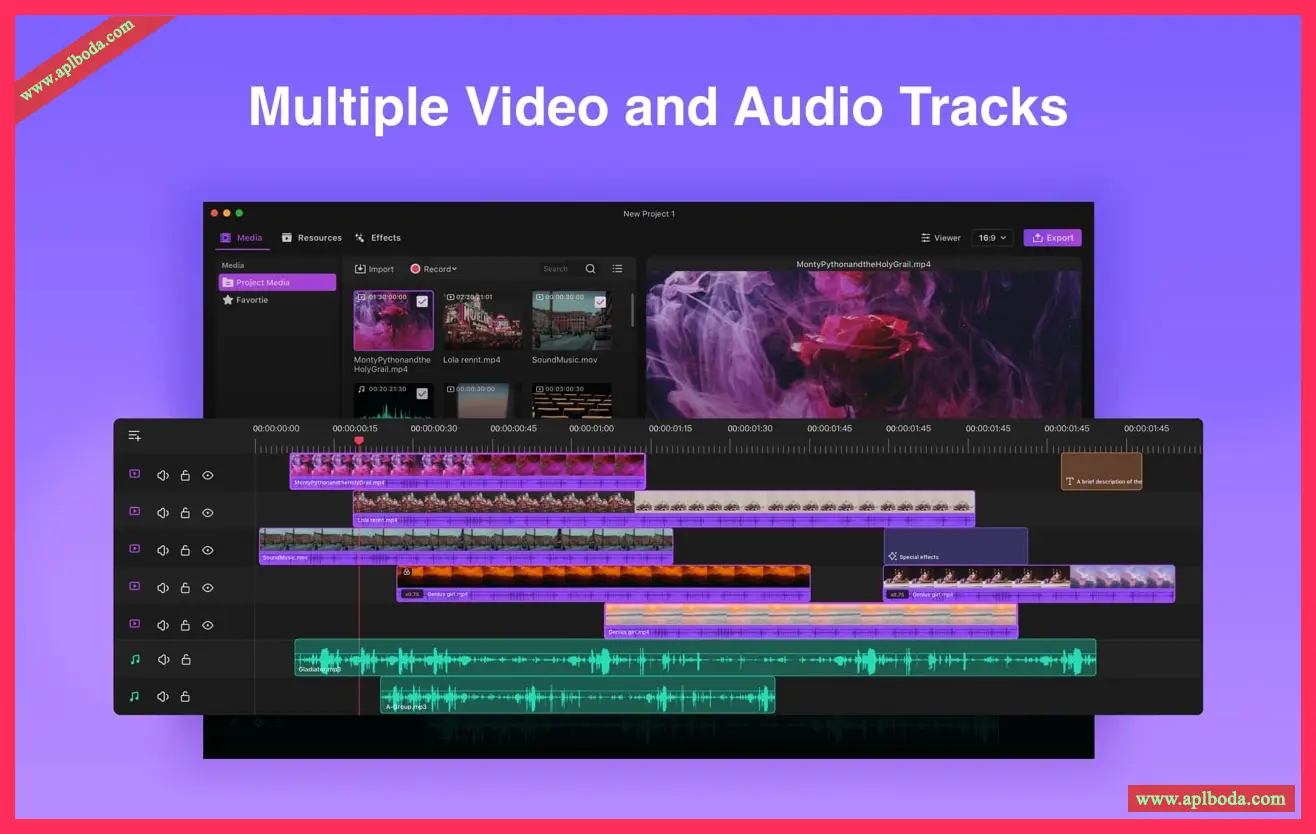Viewport: 1316px width, 834px height.
Task: Click the music note icon on Gladiator.mp3 track
Action: point(135,659)
